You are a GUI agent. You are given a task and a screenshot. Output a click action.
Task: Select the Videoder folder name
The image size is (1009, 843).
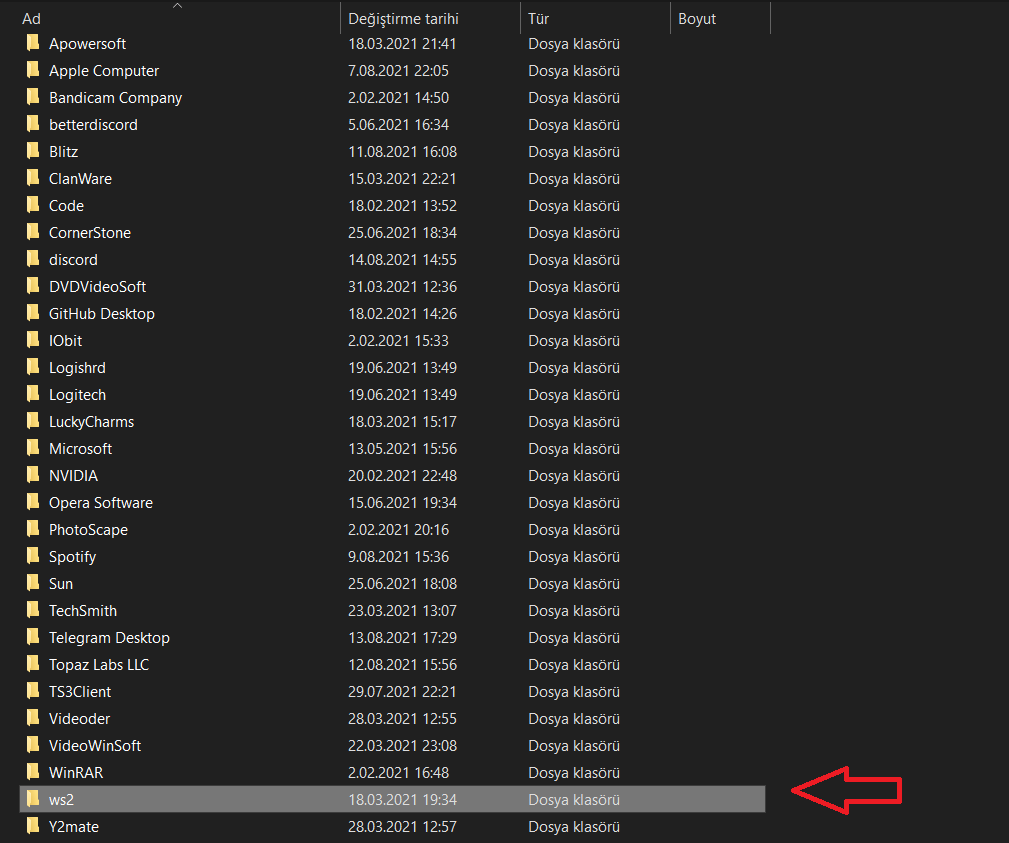click(x=80, y=719)
